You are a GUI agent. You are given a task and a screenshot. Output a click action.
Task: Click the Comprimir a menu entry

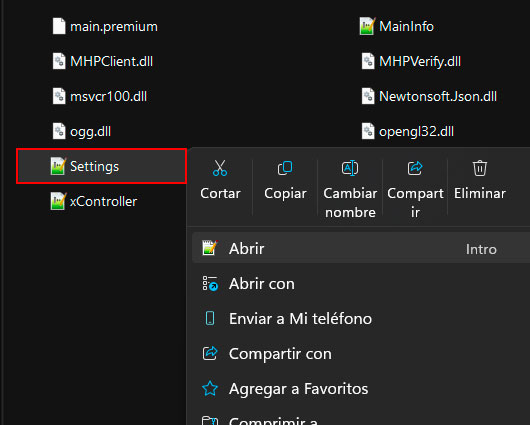point(361,419)
